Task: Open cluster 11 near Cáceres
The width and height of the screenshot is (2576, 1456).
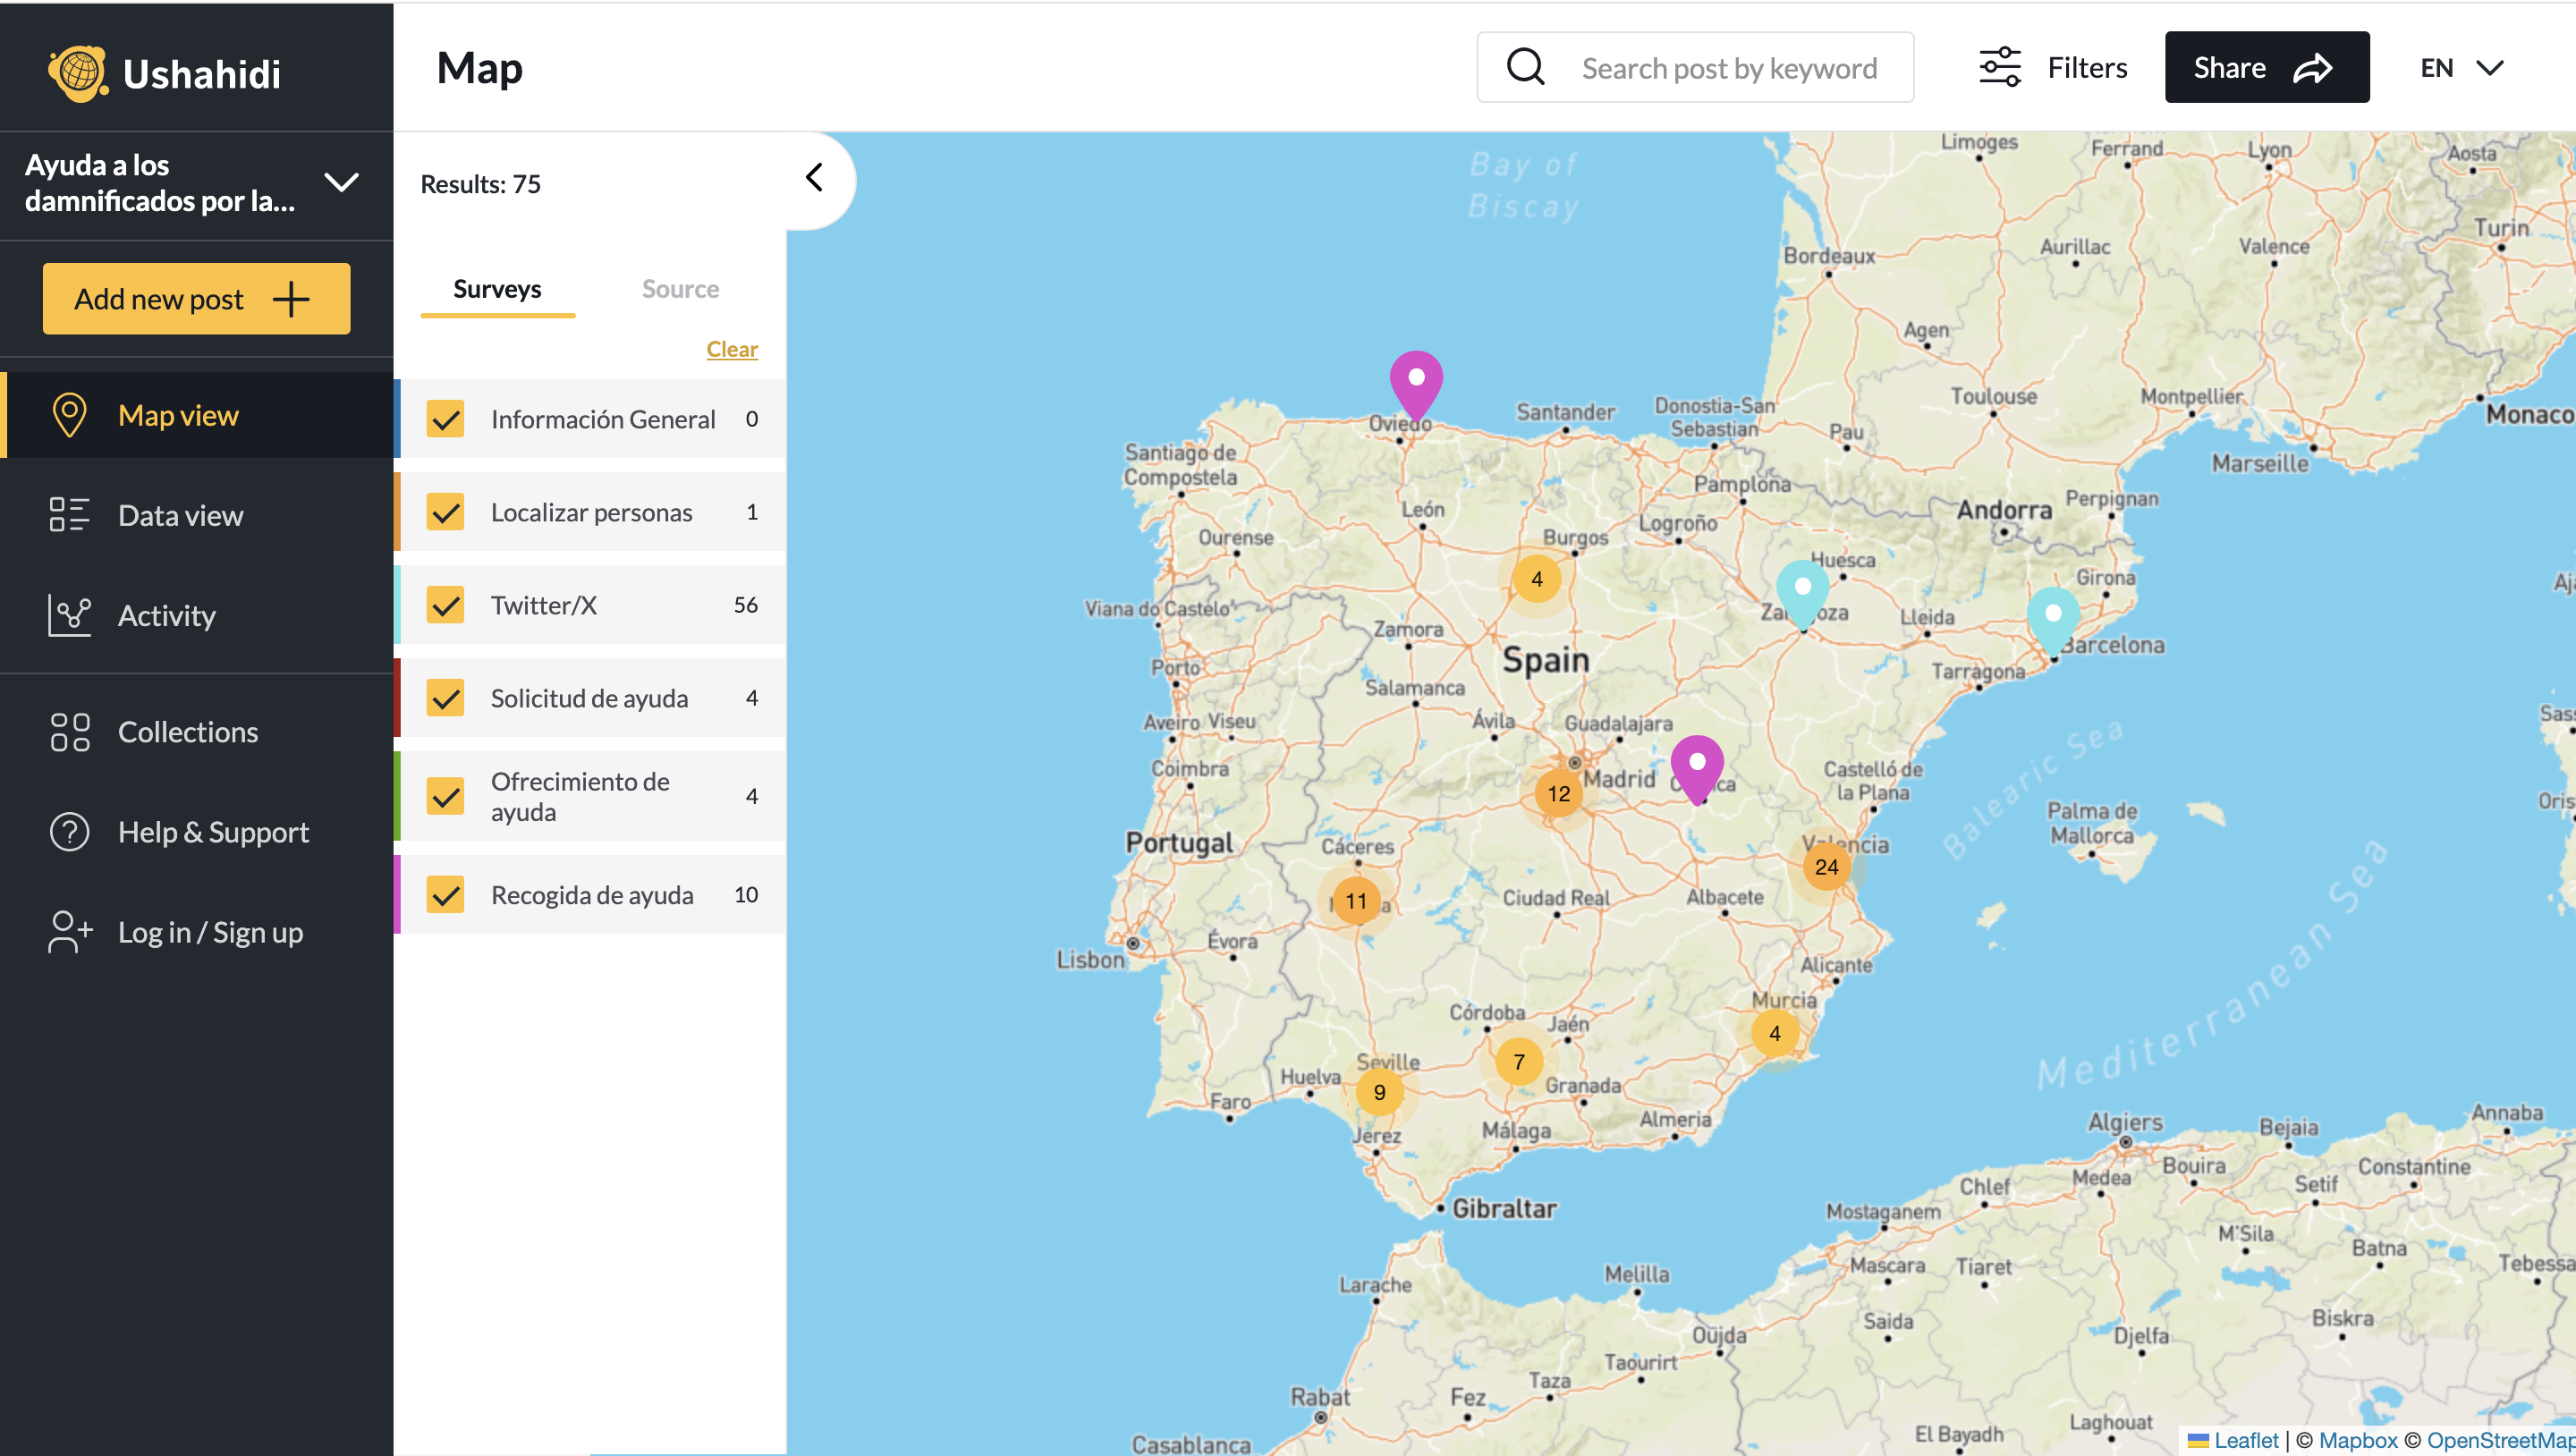Action: (1355, 901)
